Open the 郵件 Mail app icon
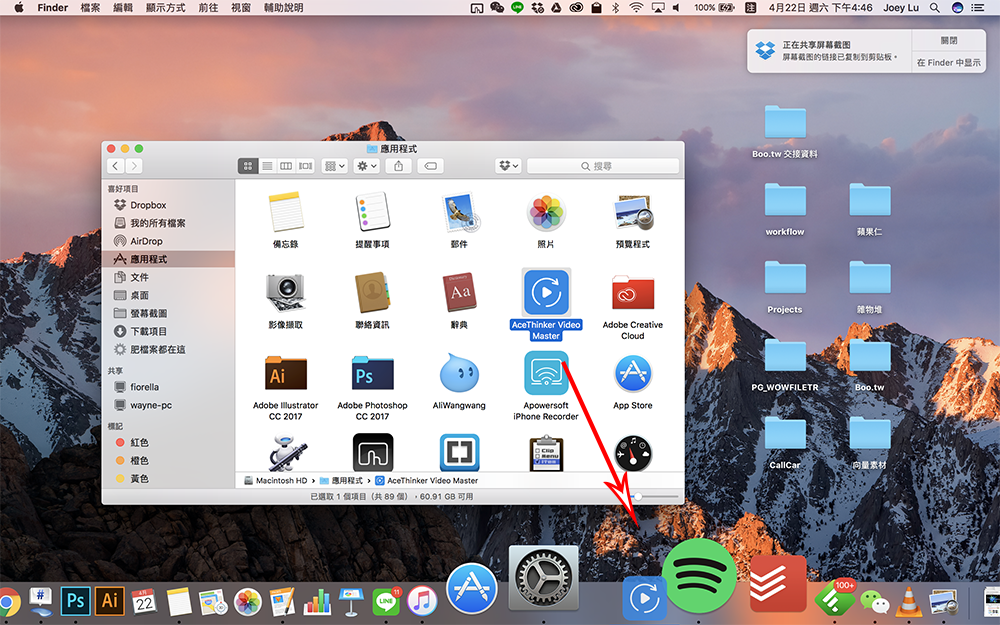The width and height of the screenshot is (1000, 625). 459,212
